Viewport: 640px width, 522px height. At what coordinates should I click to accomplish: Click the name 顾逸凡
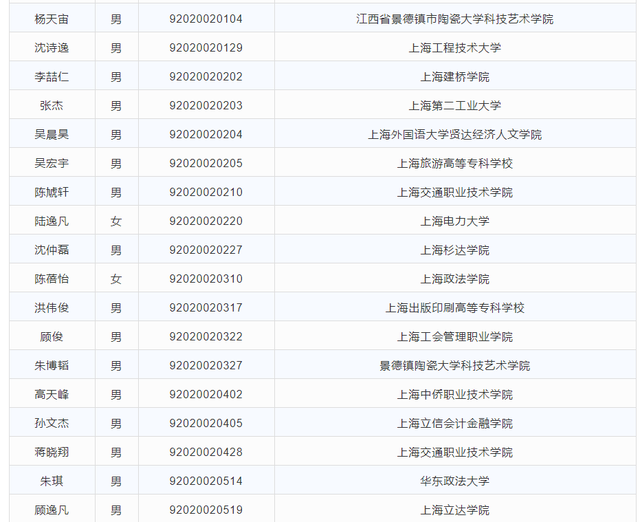click(x=51, y=510)
